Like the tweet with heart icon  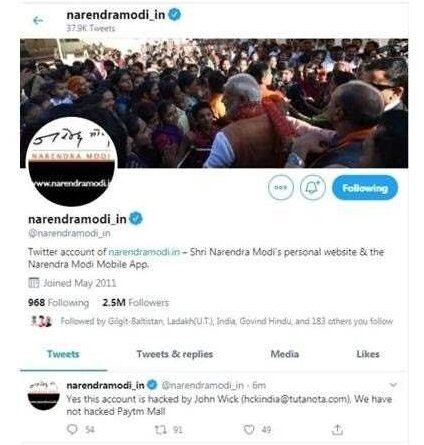[x=249, y=429]
